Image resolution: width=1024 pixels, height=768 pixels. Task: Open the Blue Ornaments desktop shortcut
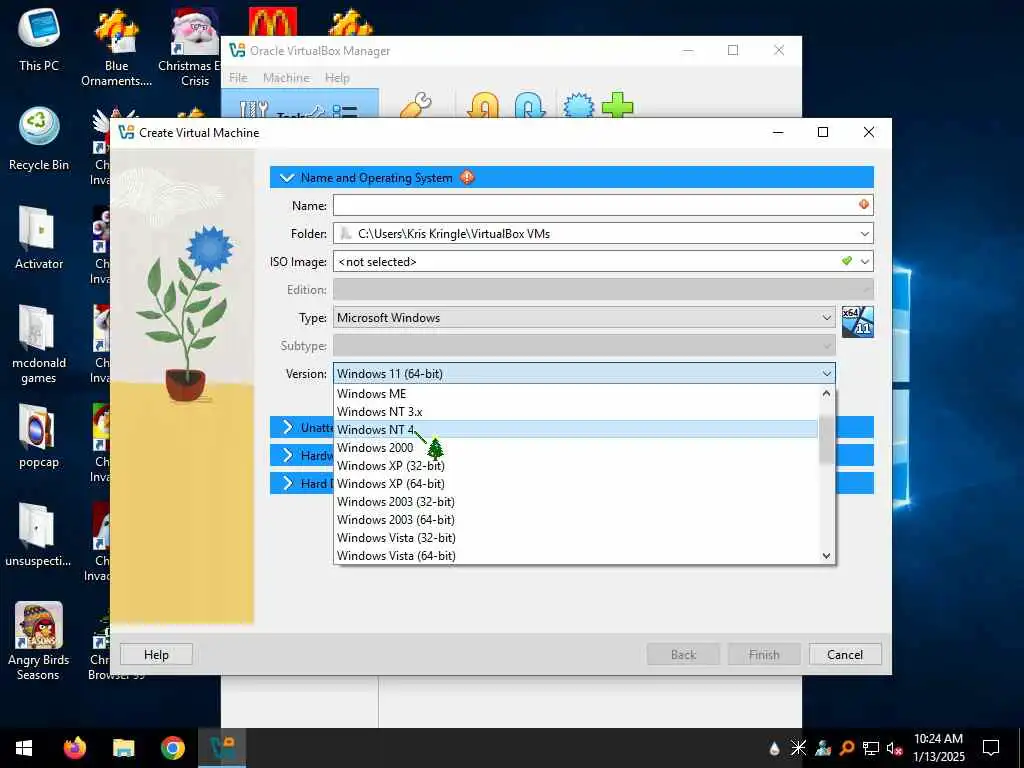pyautogui.click(x=116, y=48)
